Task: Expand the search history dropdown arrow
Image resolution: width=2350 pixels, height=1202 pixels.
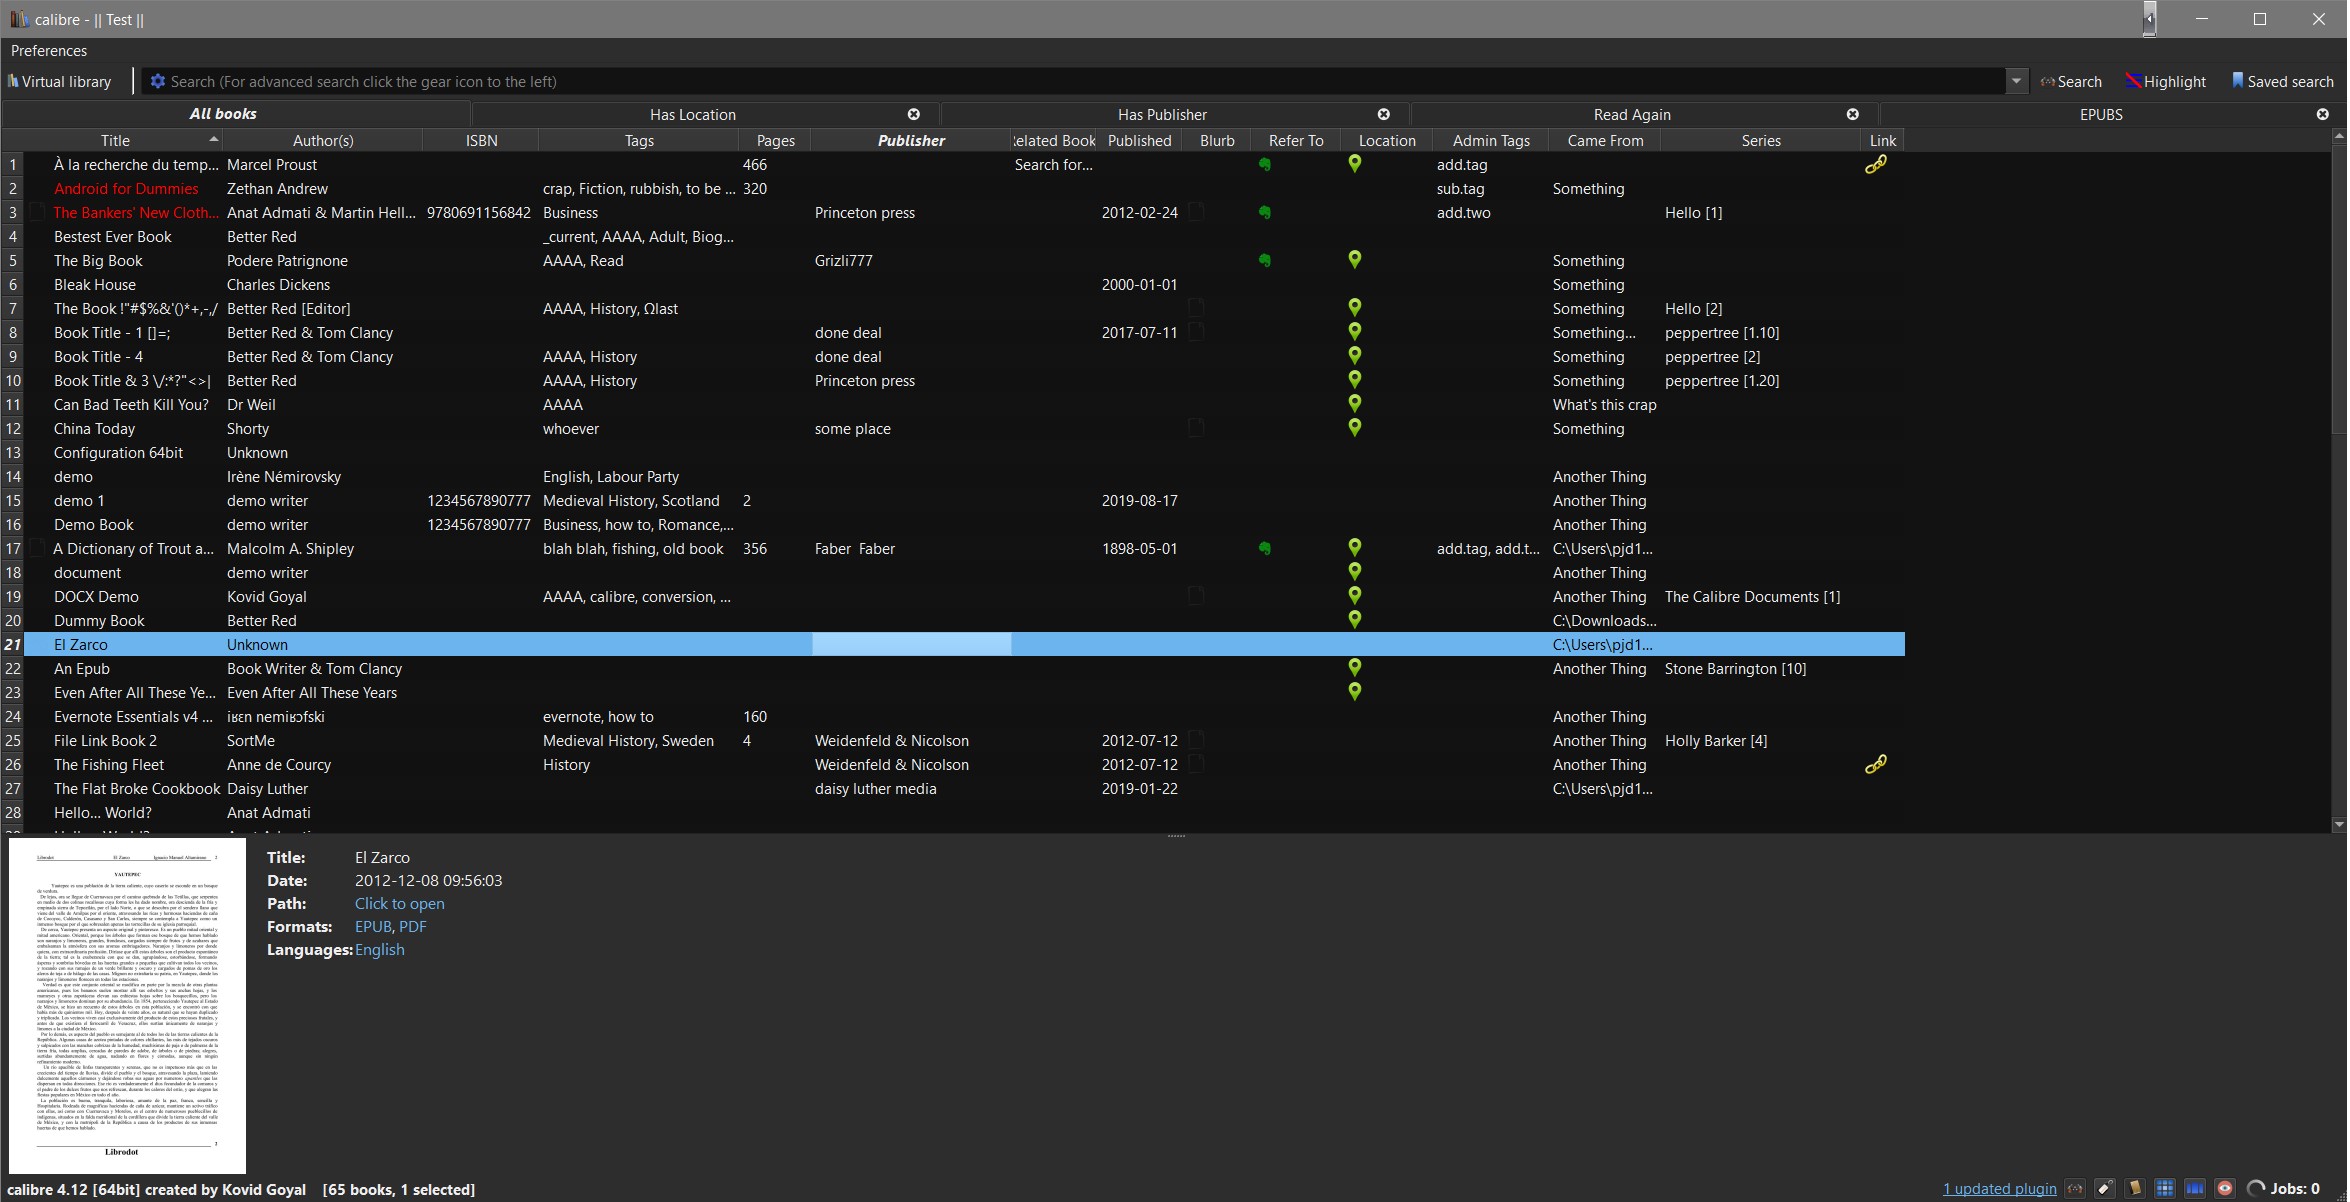Action: (2016, 82)
